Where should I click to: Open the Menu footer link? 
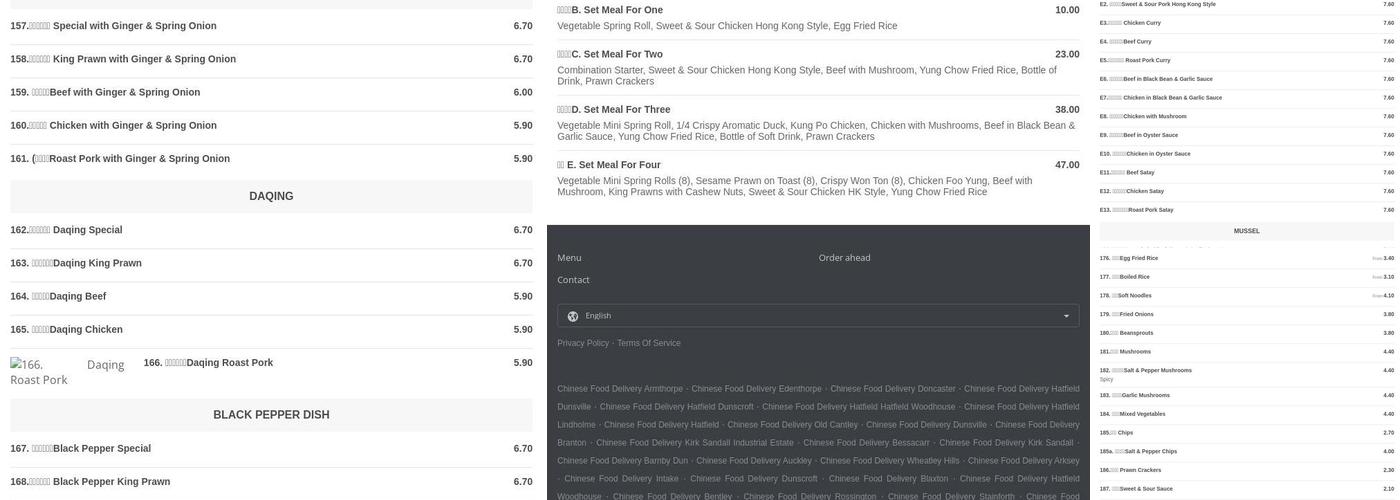tap(569, 258)
